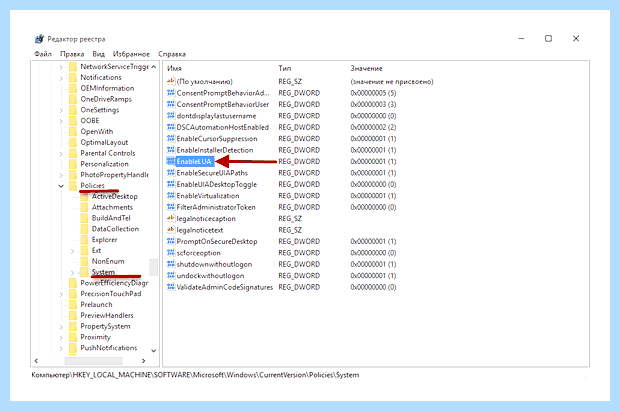The width and height of the screenshot is (620, 411).
Task: Click the Explorer folder icon
Action: 84,240
